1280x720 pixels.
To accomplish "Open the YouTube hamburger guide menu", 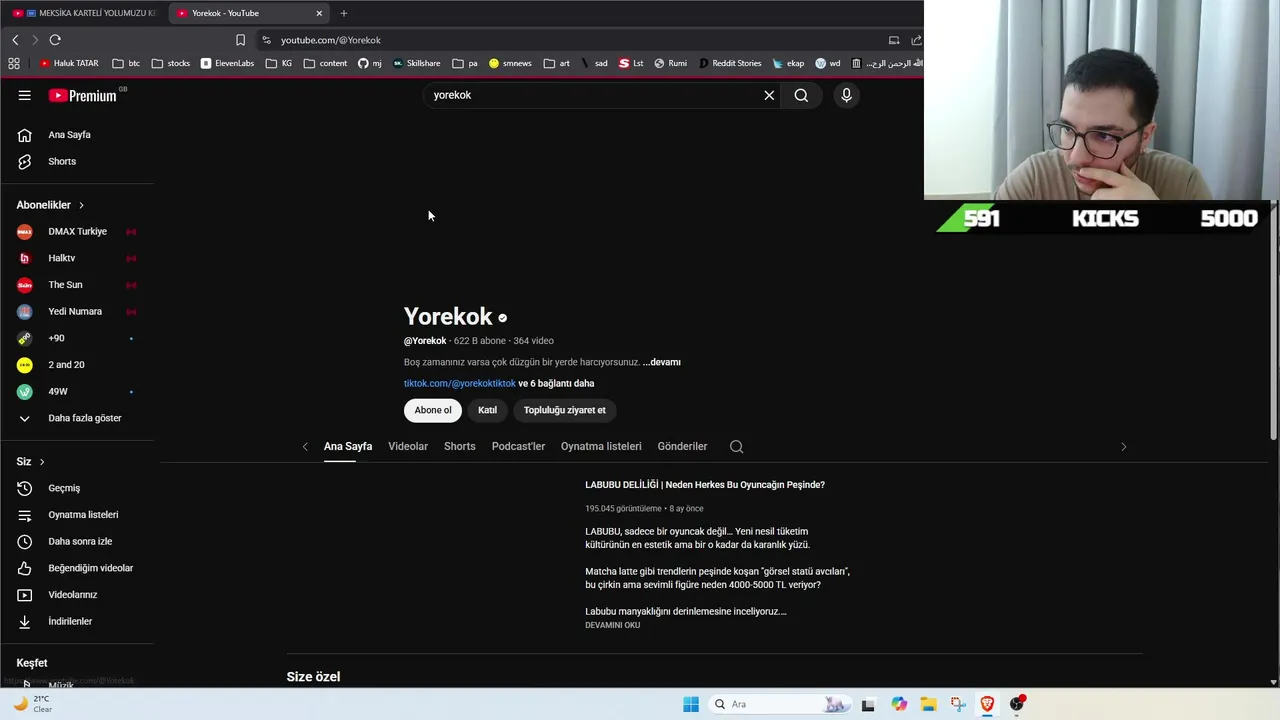I will [24, 95].
